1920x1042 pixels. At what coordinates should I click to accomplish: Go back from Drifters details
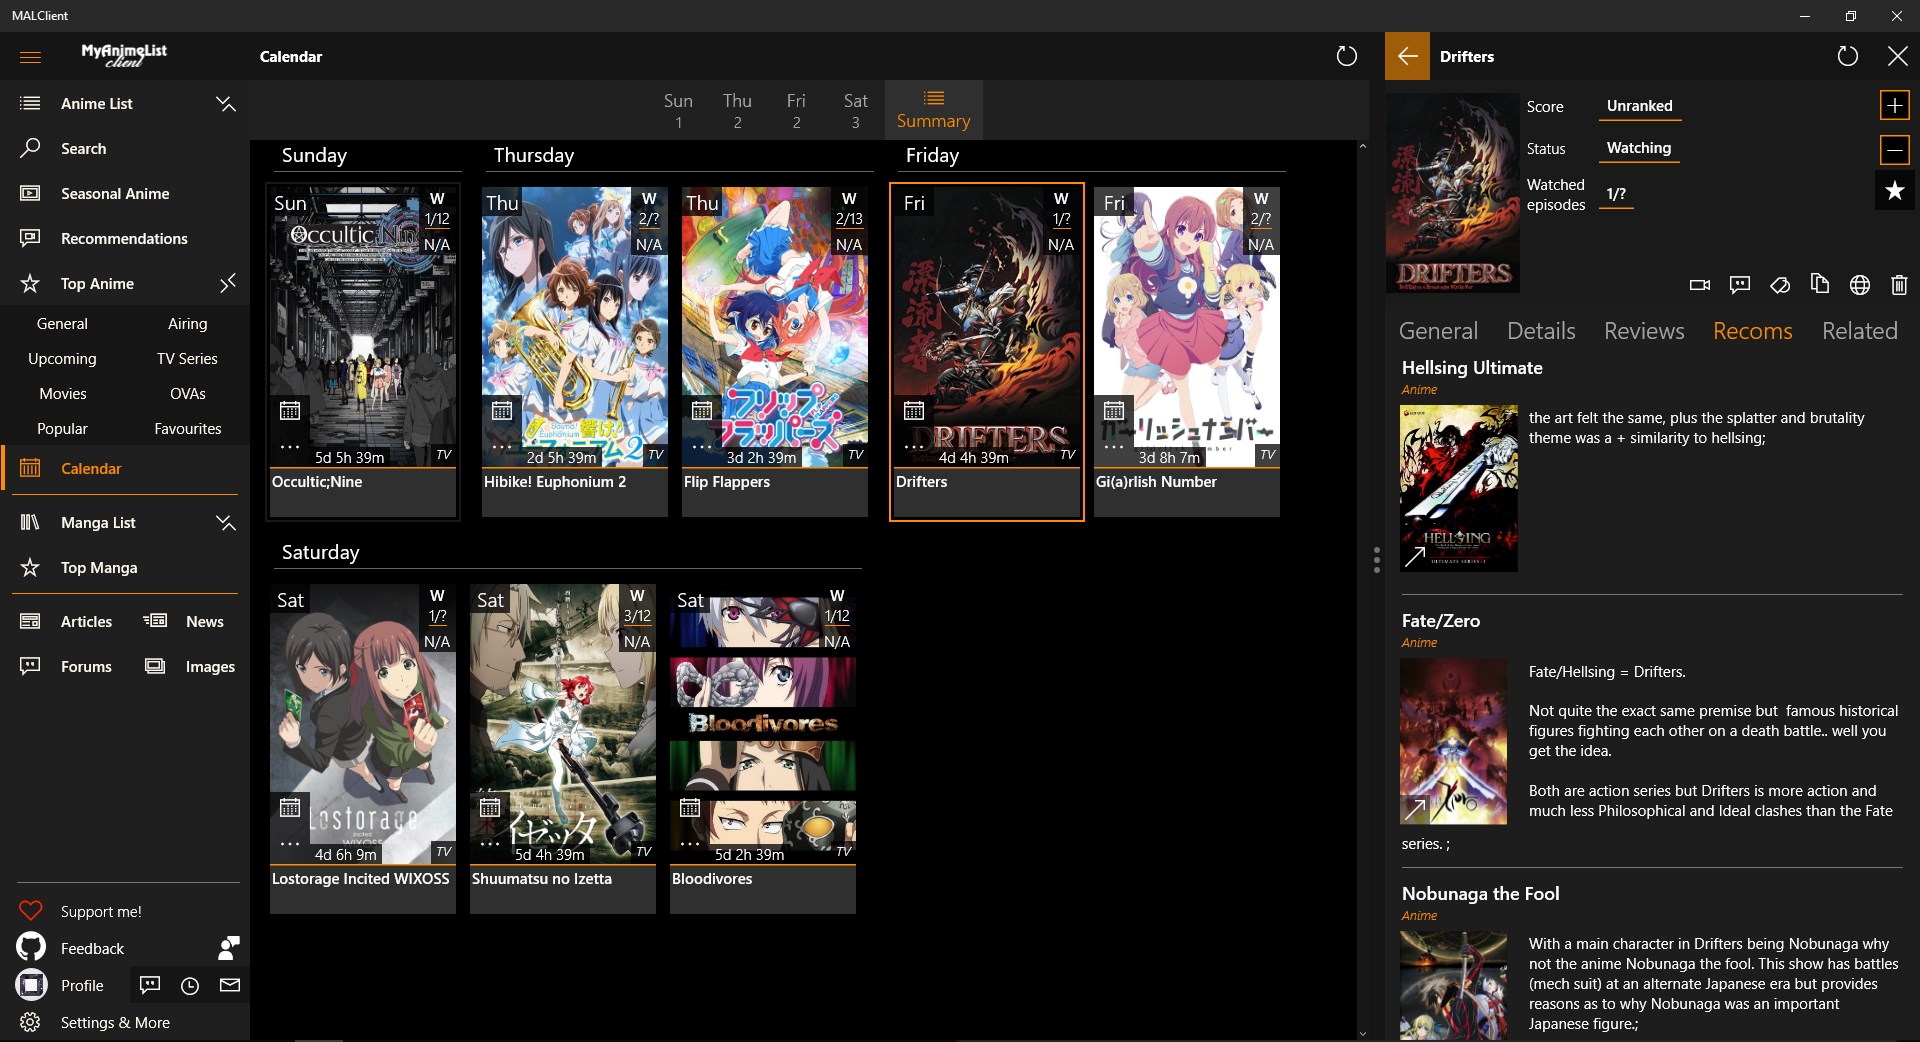point(1407,56)
